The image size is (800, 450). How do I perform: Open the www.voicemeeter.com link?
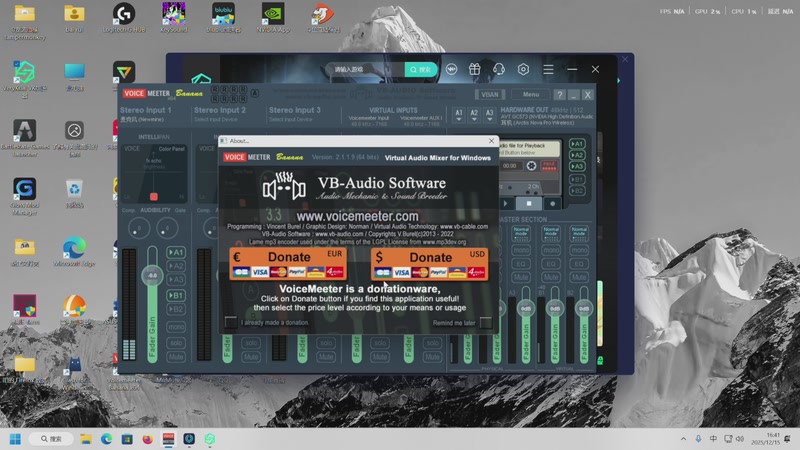coord(357,216)
